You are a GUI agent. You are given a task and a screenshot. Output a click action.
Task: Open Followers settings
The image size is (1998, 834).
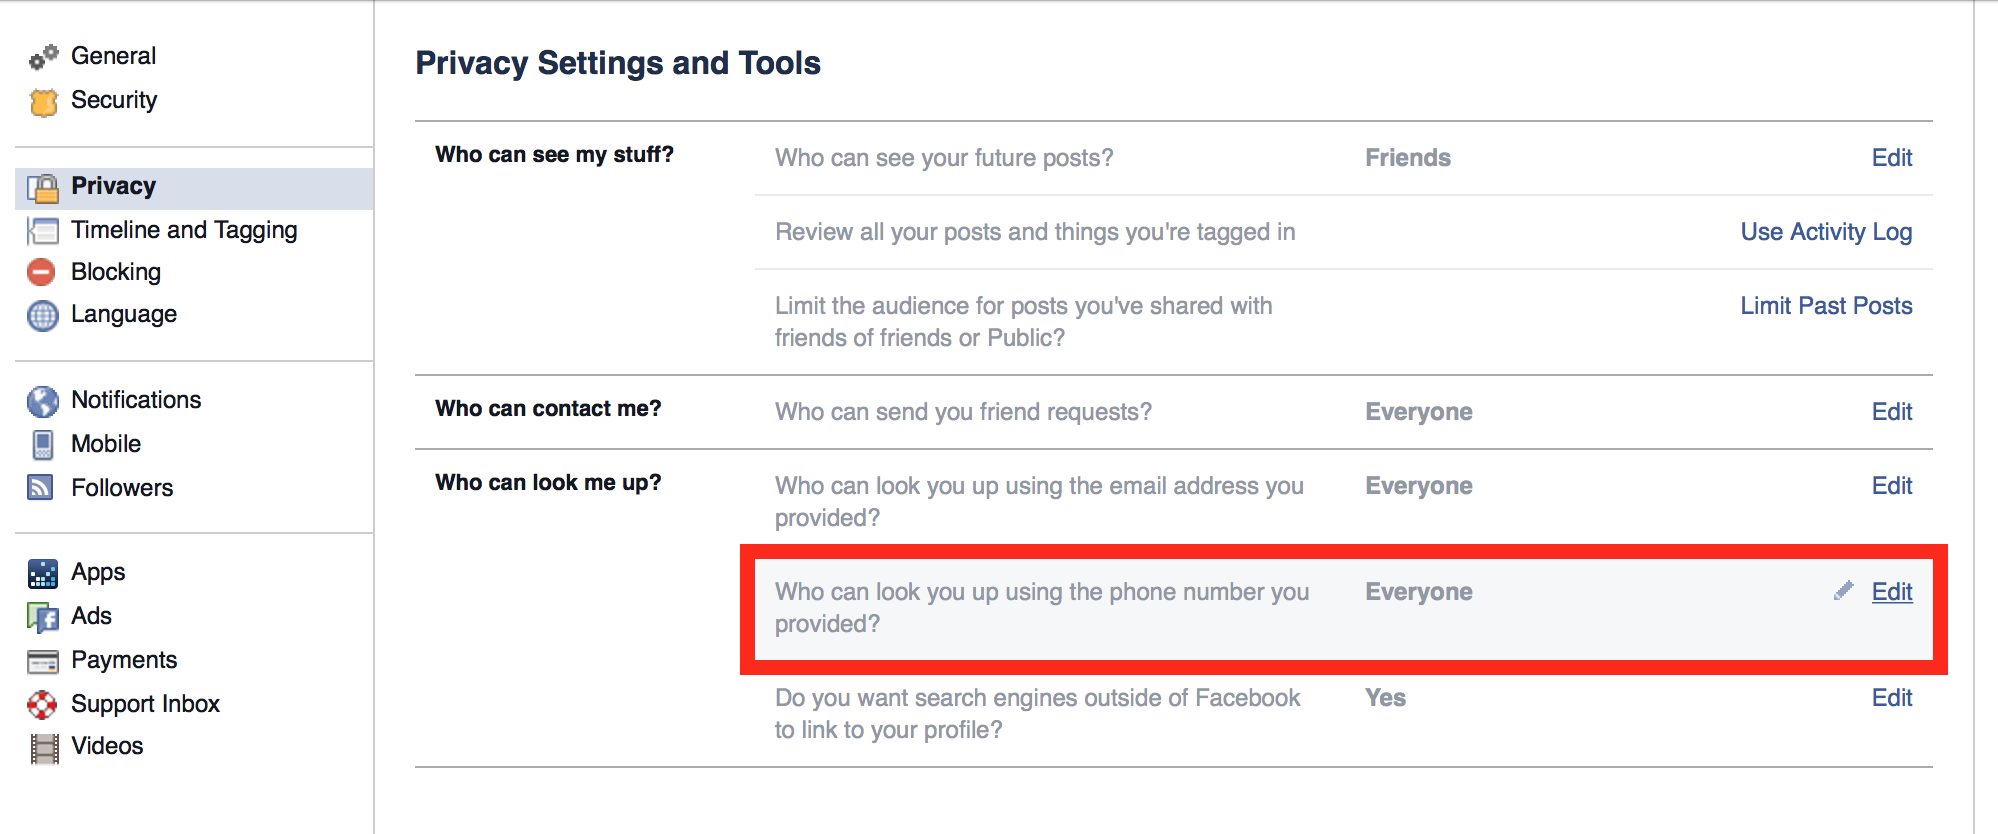tap(122, 488)
